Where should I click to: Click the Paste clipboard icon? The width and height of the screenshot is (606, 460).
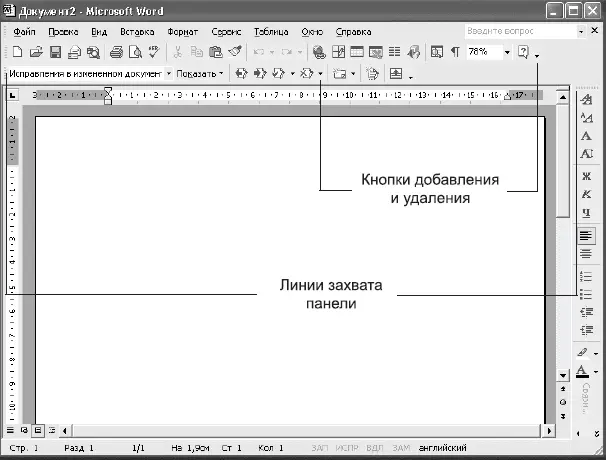[x=215, y=52]
